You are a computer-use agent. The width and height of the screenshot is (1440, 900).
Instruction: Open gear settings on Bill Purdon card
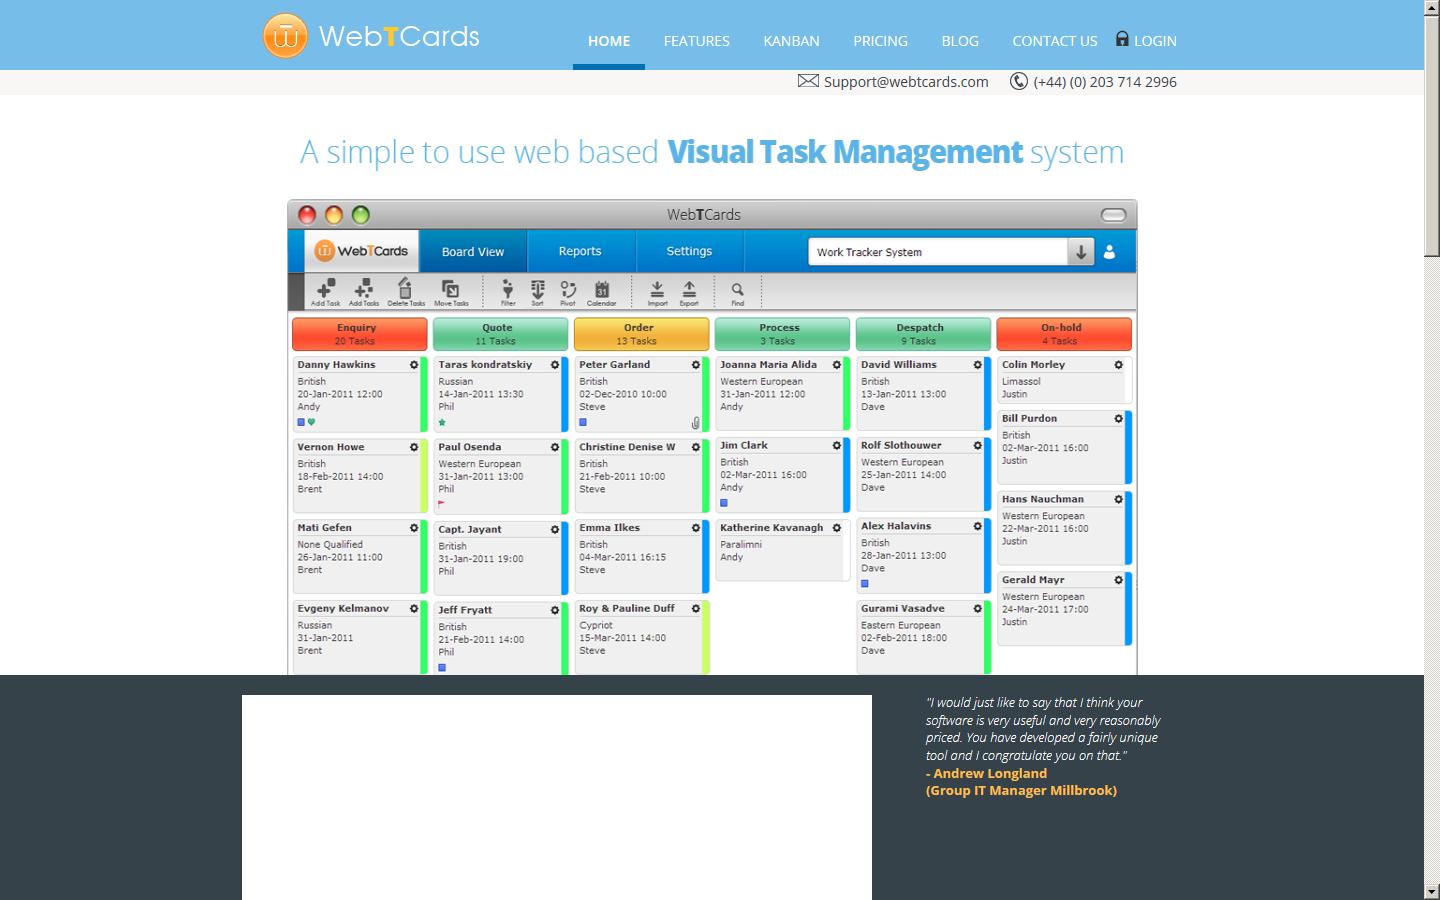coord(1119,419)
